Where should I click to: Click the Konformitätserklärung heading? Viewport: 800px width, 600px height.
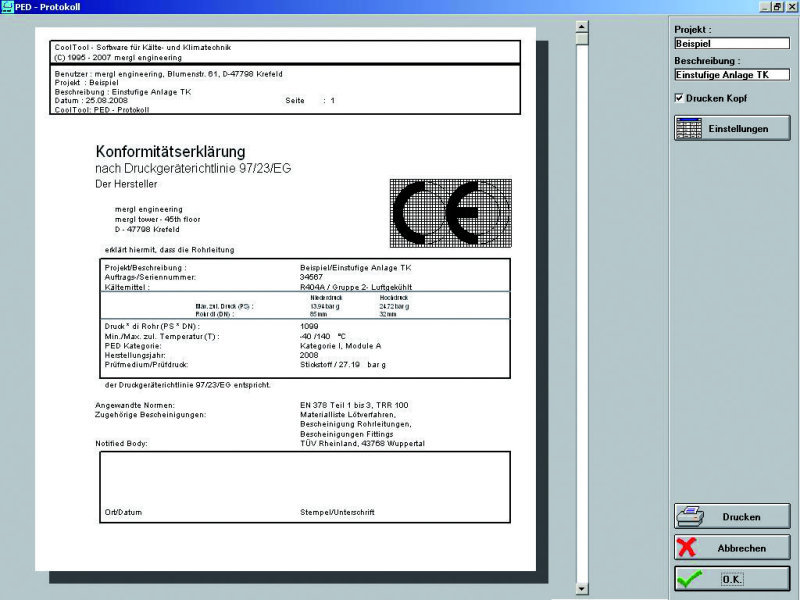pos(170,152)
